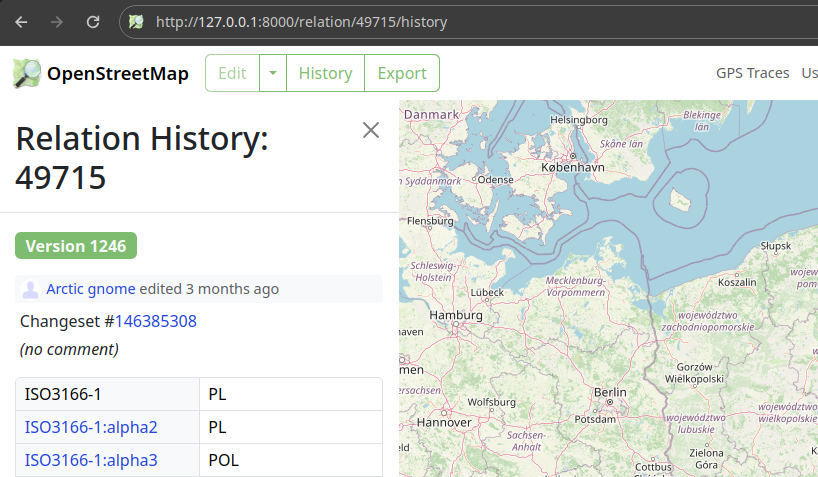Open GPS Traces in navigation
818x477 pixels.
coord(752,73)
